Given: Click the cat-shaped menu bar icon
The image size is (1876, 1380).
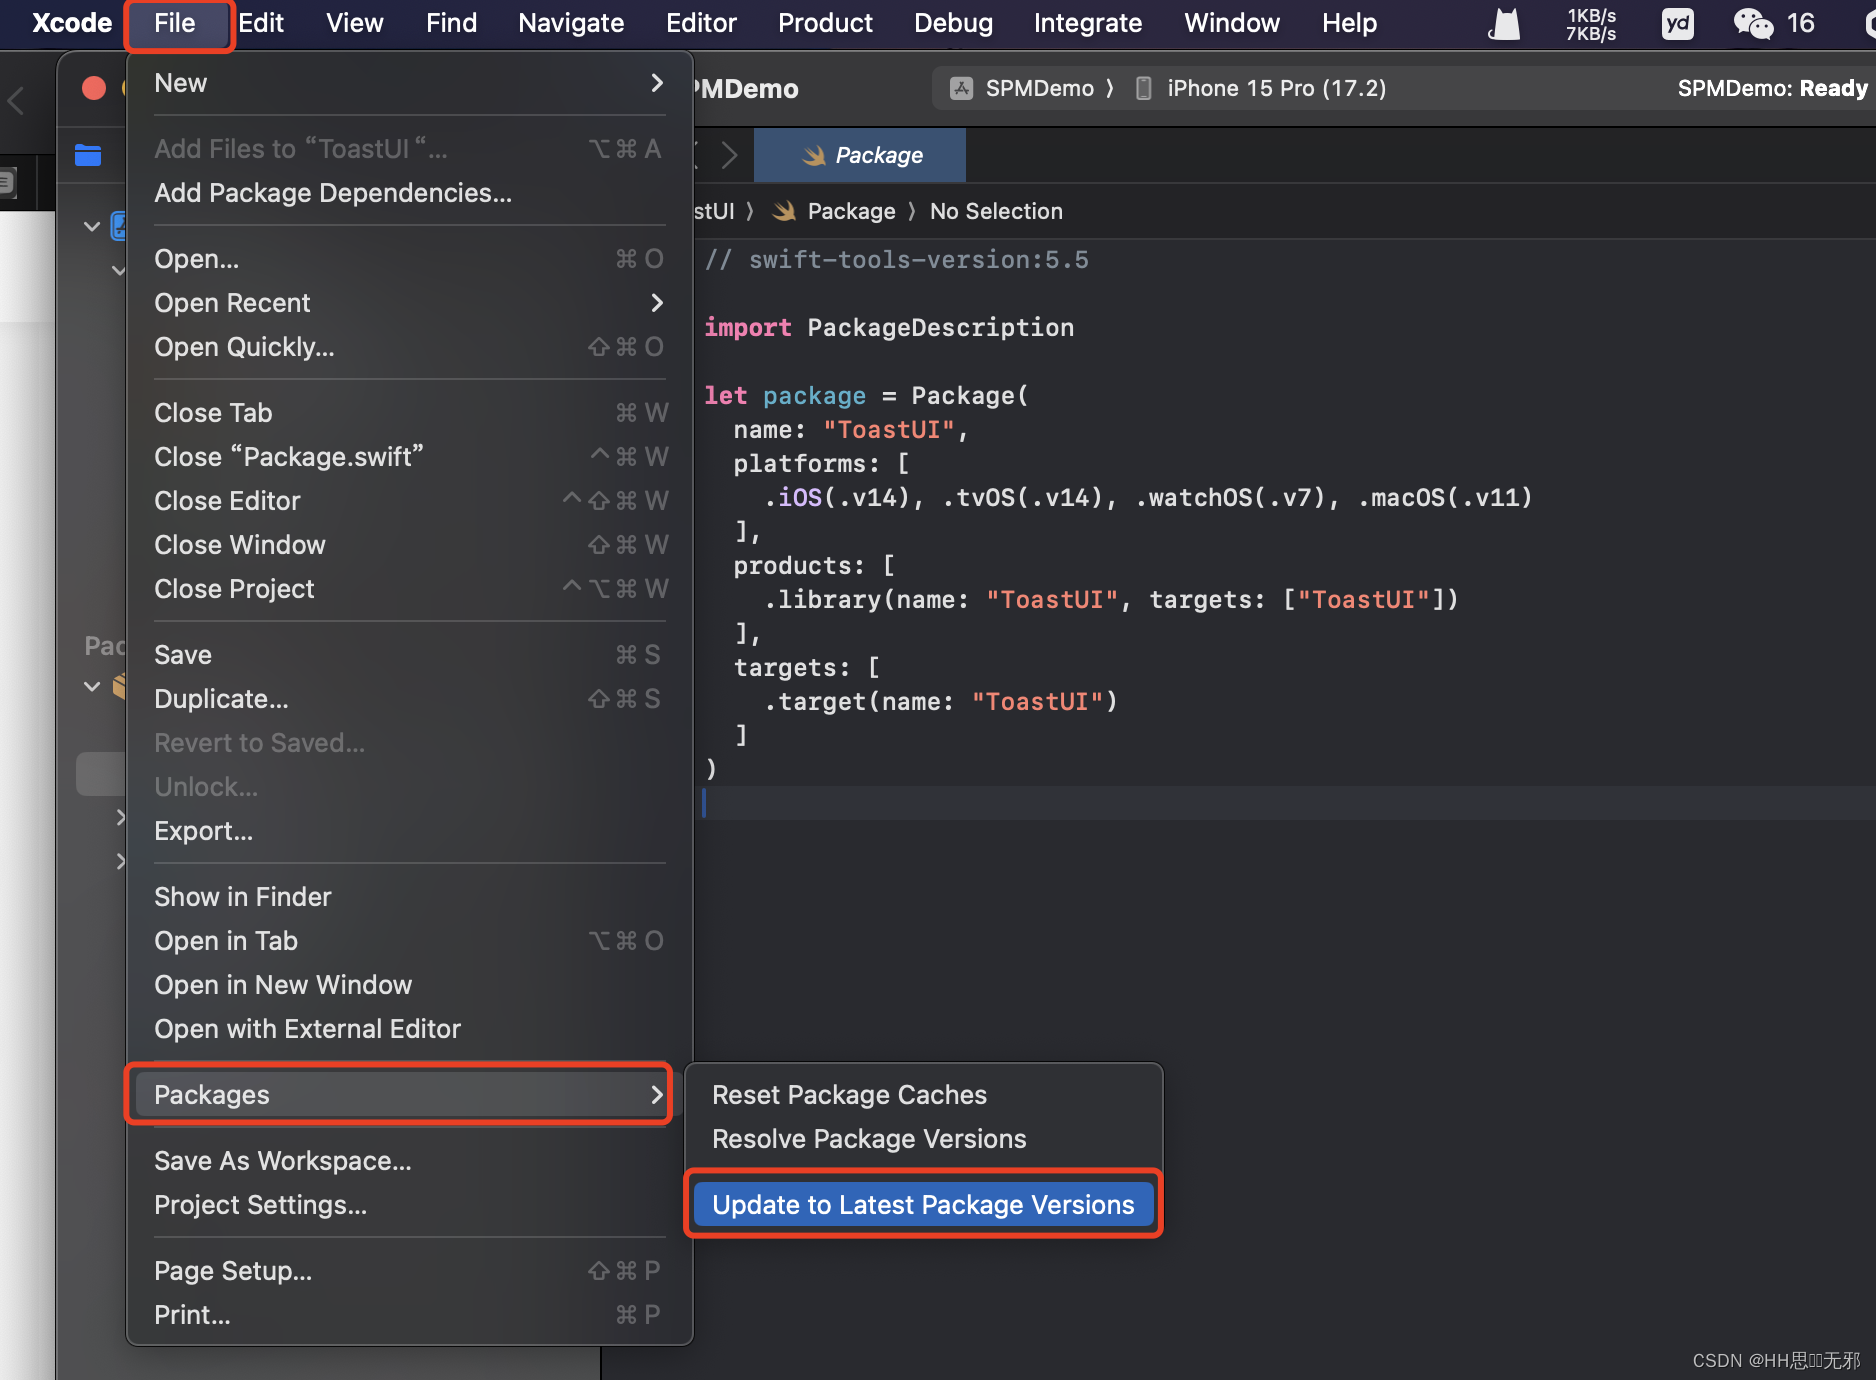Looking at the screenshot, I should click(1504, 23).
